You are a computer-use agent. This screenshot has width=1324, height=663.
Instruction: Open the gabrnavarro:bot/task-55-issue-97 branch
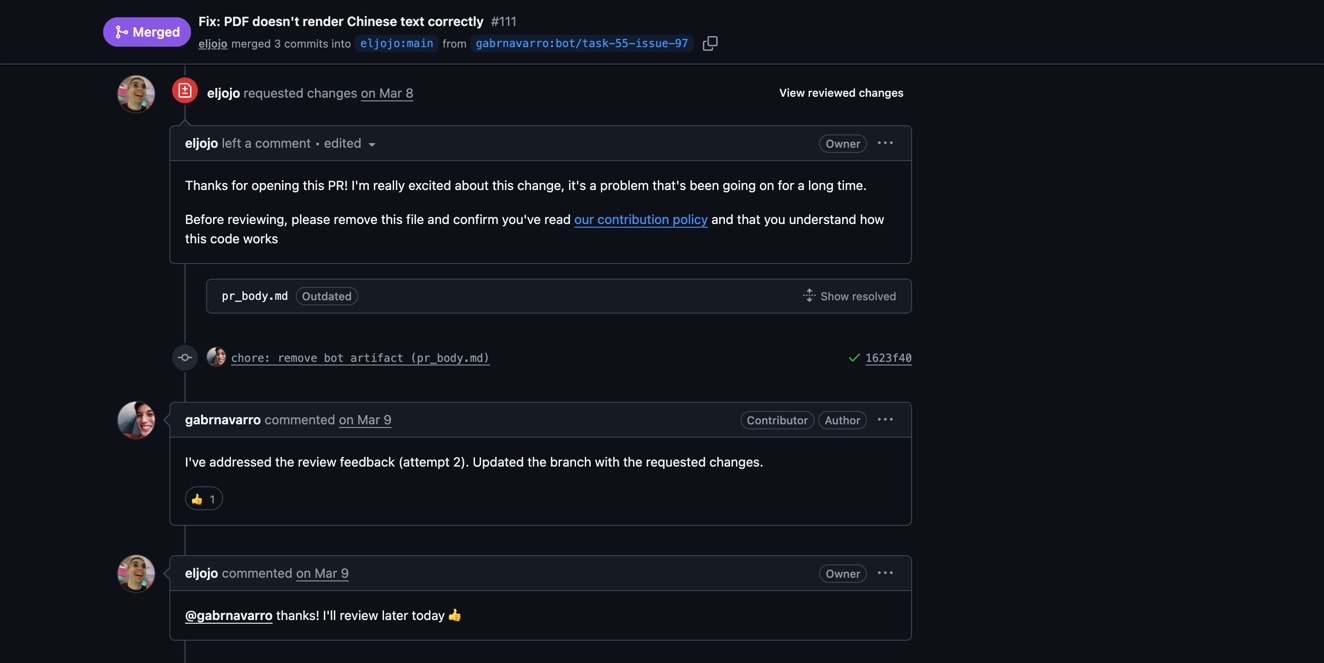click(x=581, y=44)
